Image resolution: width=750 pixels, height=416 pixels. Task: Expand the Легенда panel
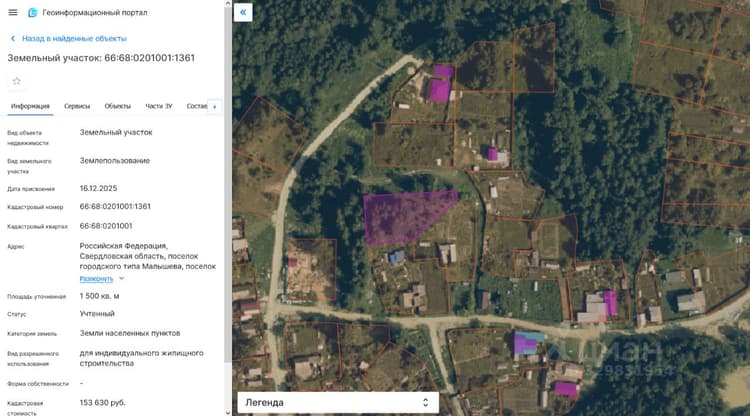[338, 403]
